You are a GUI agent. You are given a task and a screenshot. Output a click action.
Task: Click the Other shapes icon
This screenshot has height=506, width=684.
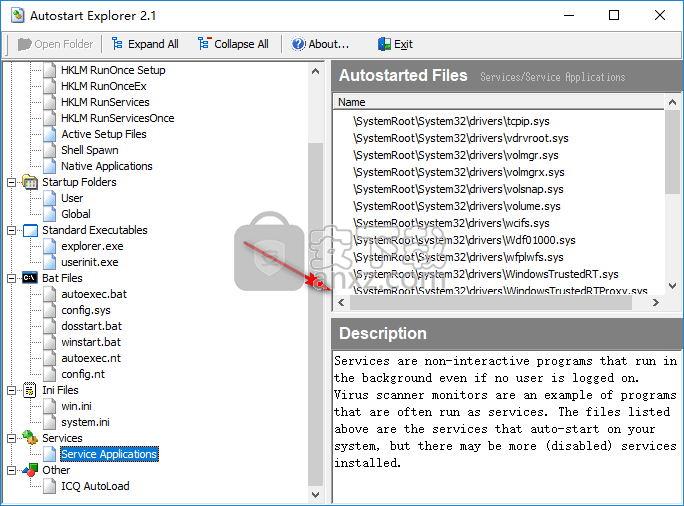click(x=30, y=470)
